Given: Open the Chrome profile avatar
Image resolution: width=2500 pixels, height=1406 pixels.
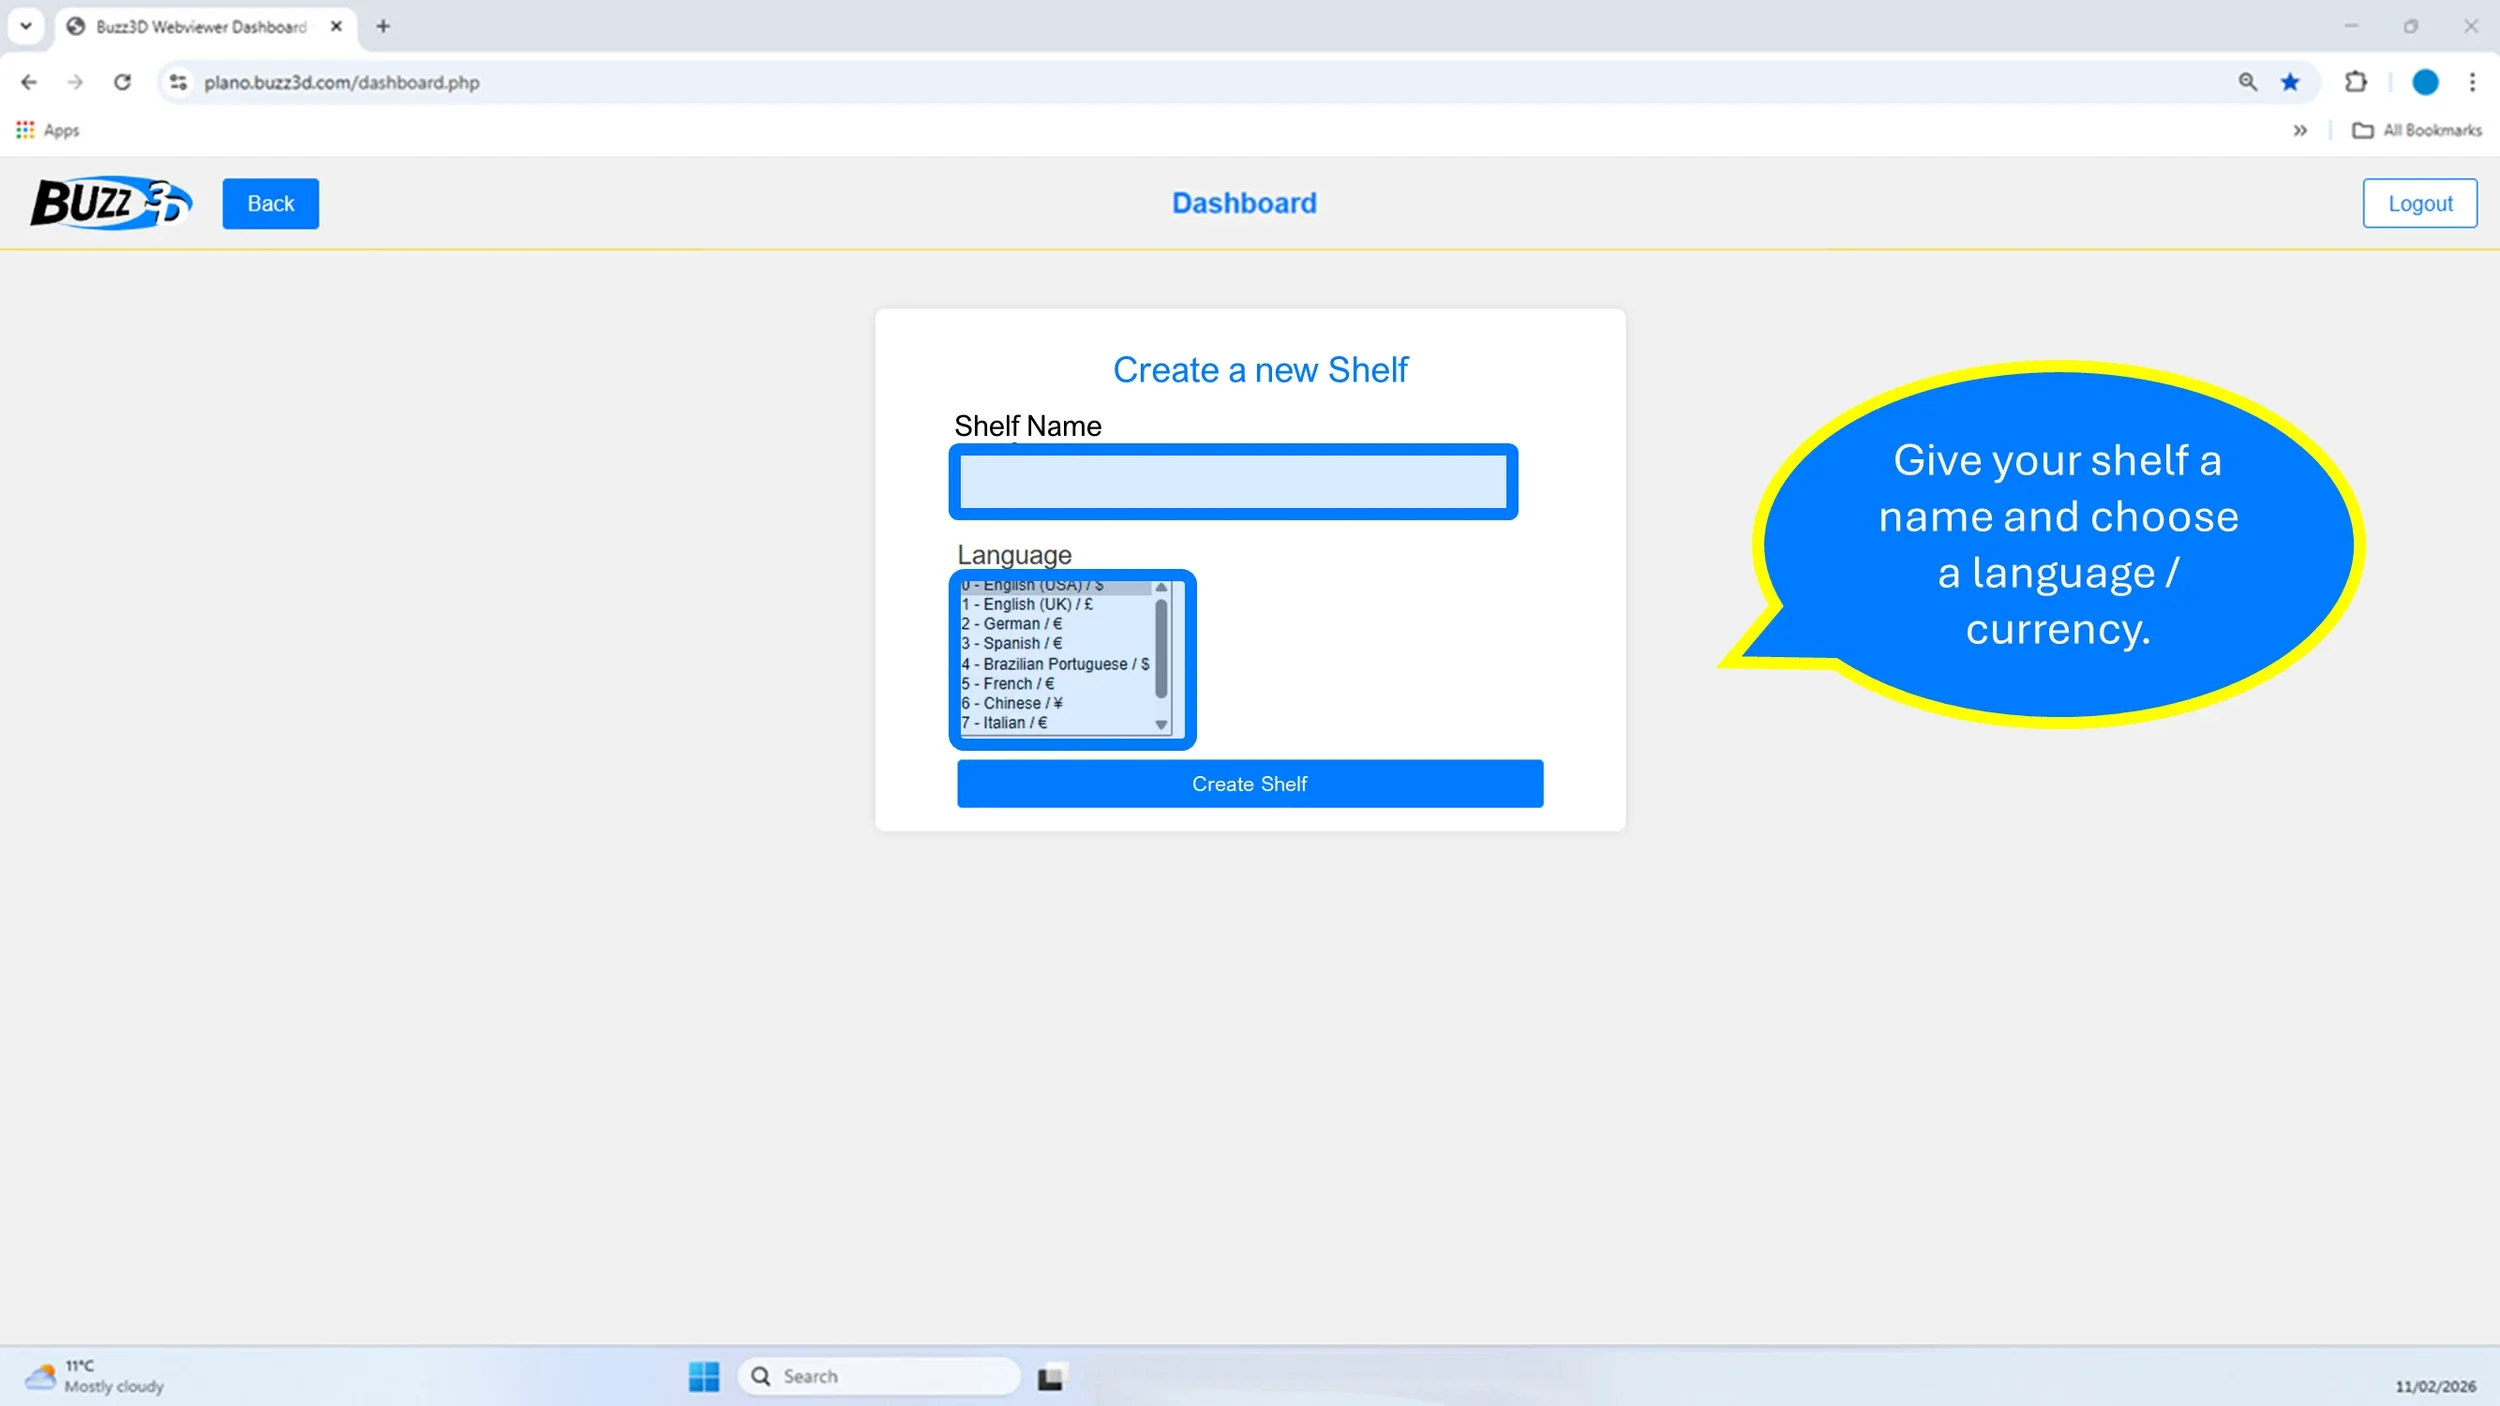Looking at the screenshot, I should tap(2425, 82).
